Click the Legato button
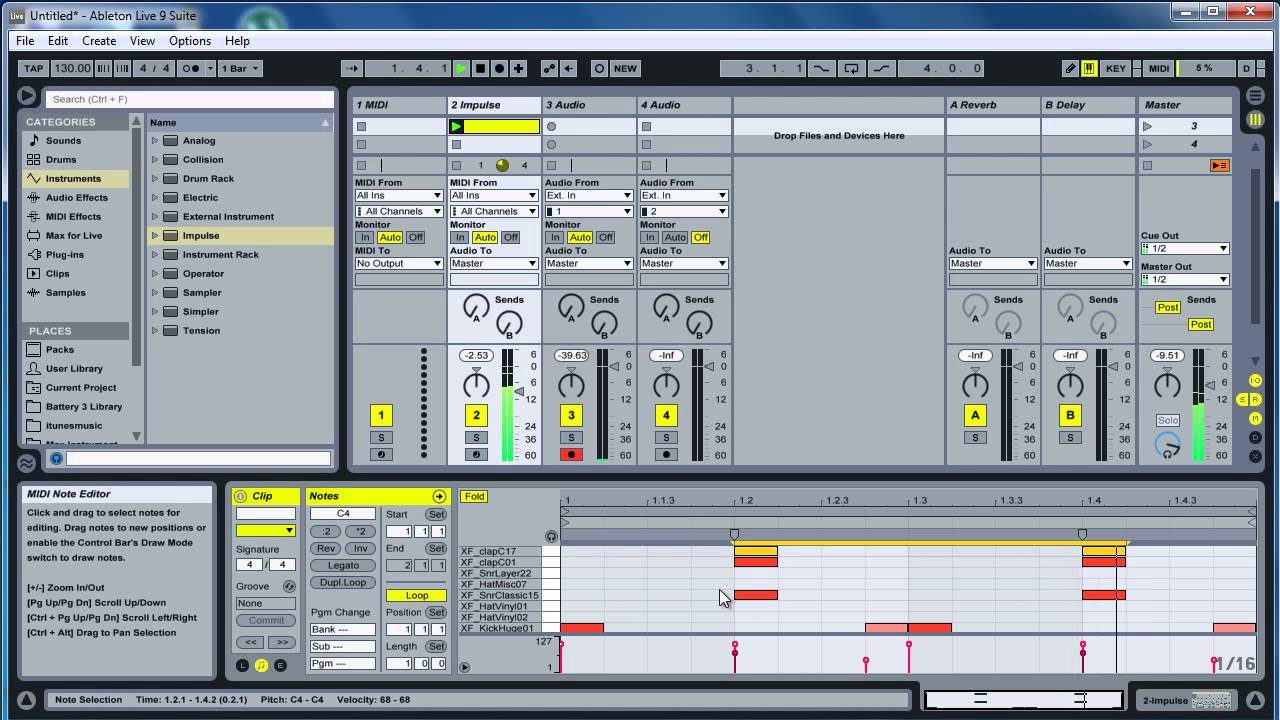Viewport: 1280px width, 720px height. pyautogui.click(x=343, y=565)
